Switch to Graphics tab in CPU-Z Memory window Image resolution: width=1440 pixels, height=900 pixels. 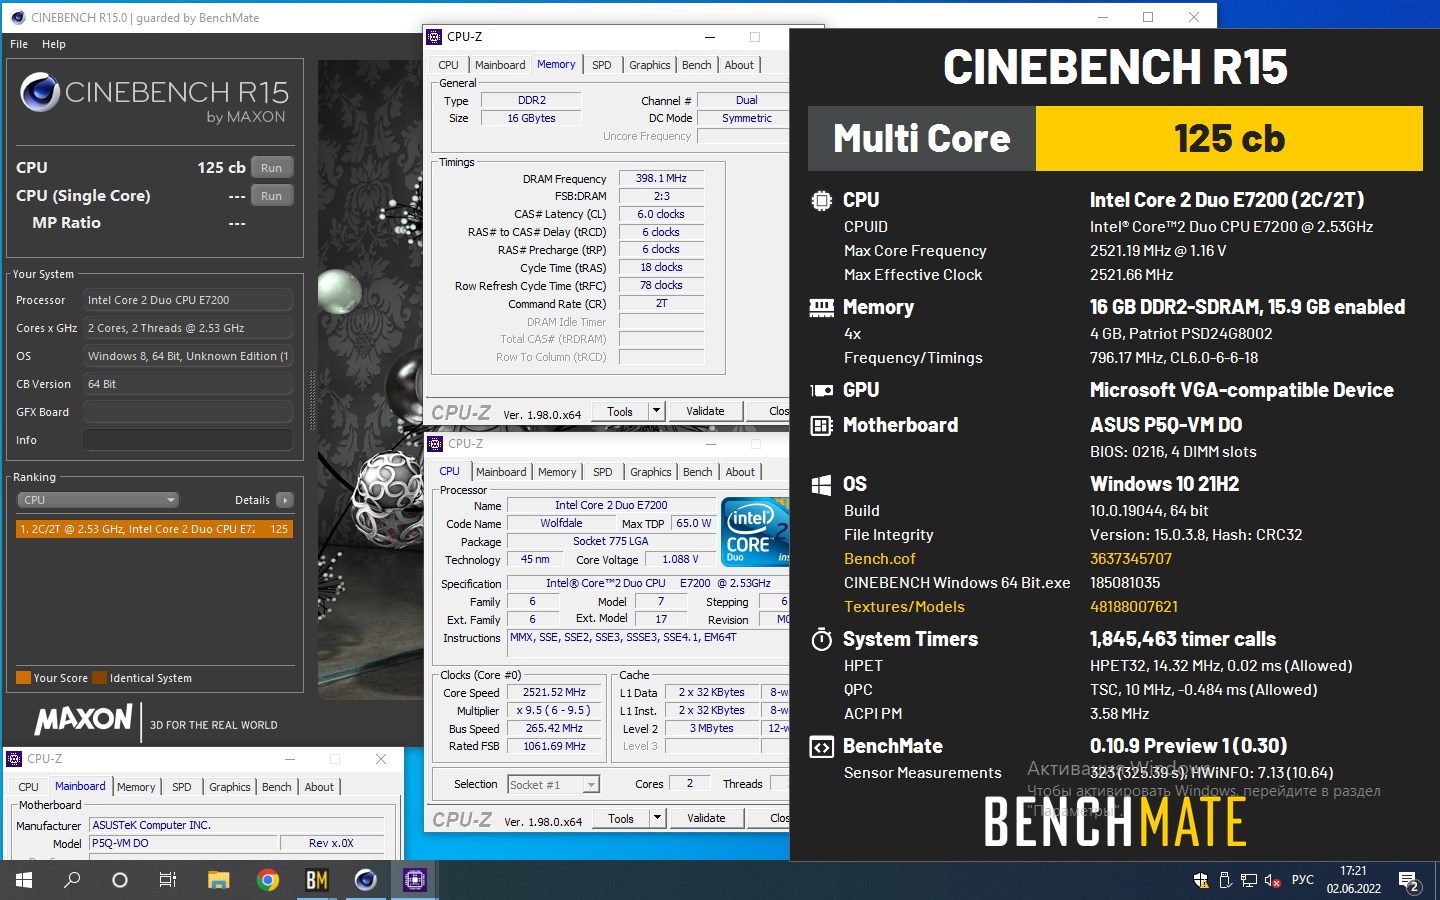pyautogui.click(x=650, y=65)
